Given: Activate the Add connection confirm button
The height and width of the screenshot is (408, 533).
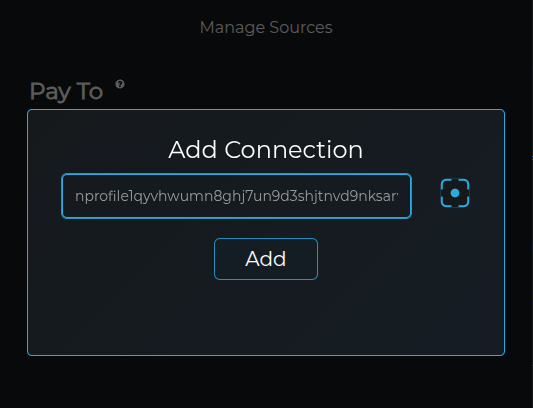Looking at the screenshot, I should [266, 259].
